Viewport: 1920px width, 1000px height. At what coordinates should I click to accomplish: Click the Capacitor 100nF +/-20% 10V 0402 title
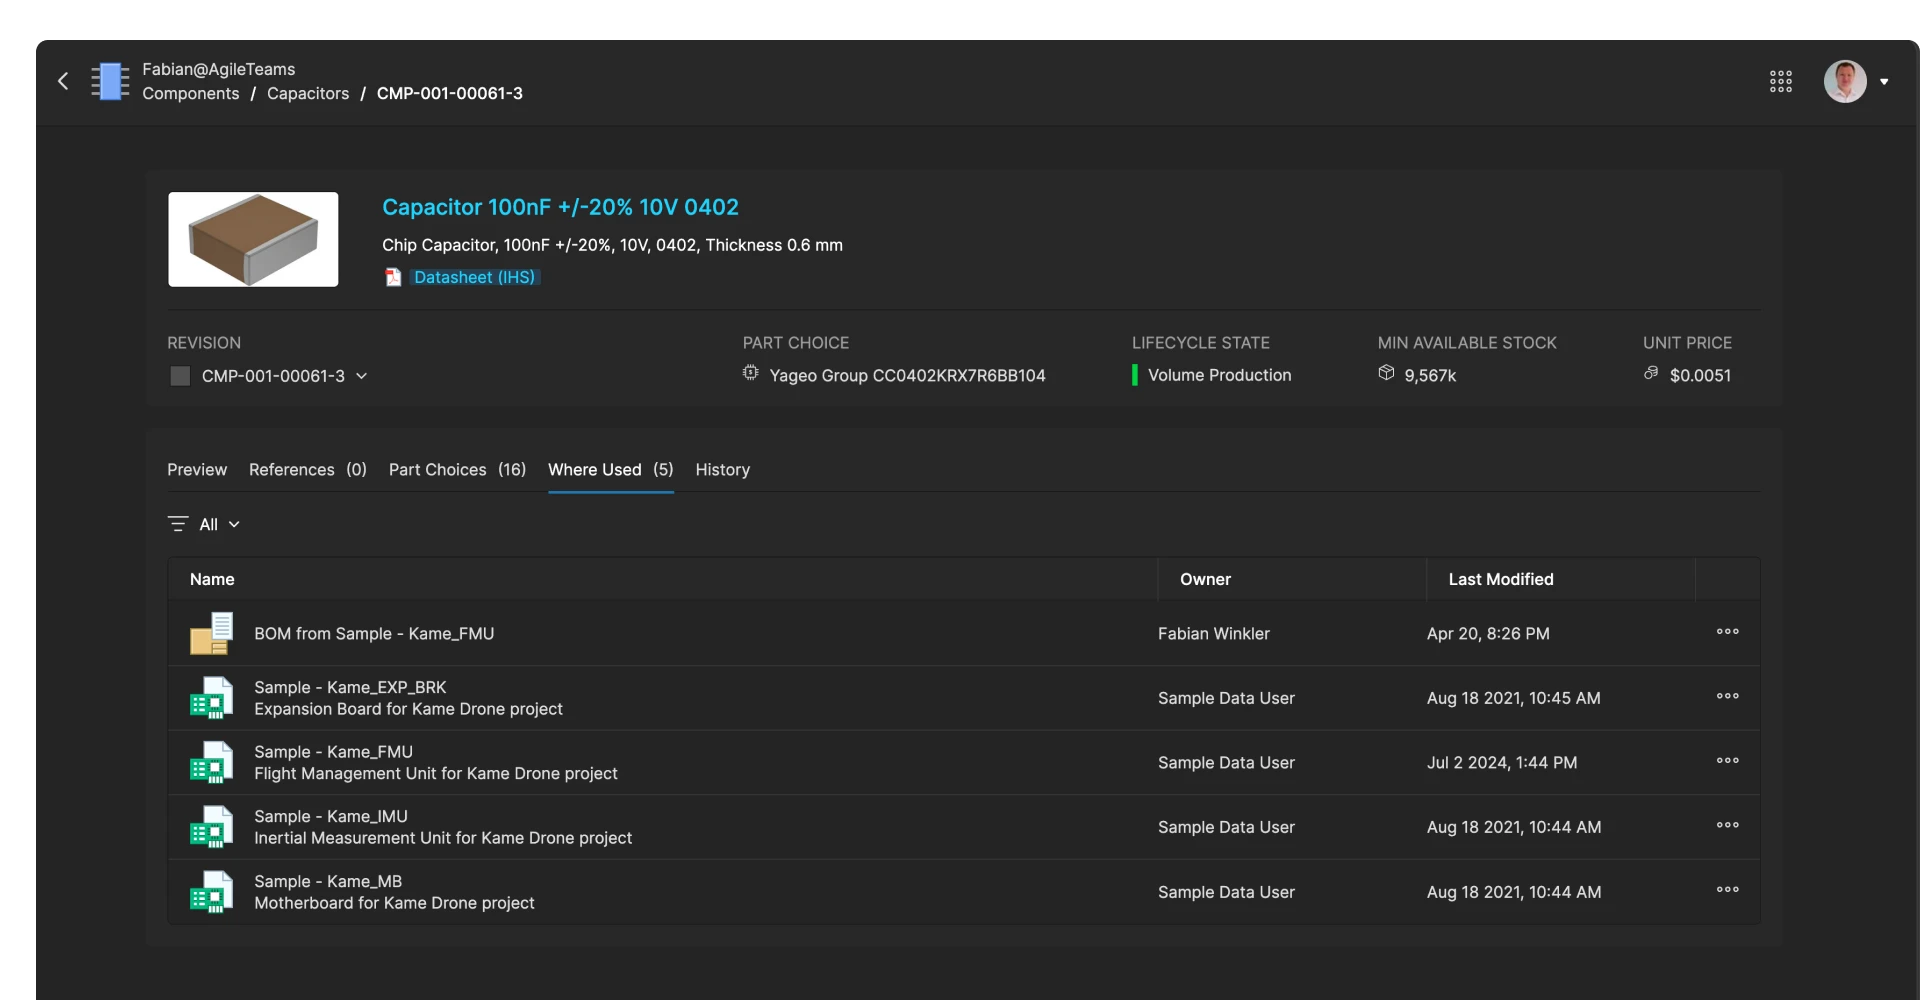coord(560,207)
